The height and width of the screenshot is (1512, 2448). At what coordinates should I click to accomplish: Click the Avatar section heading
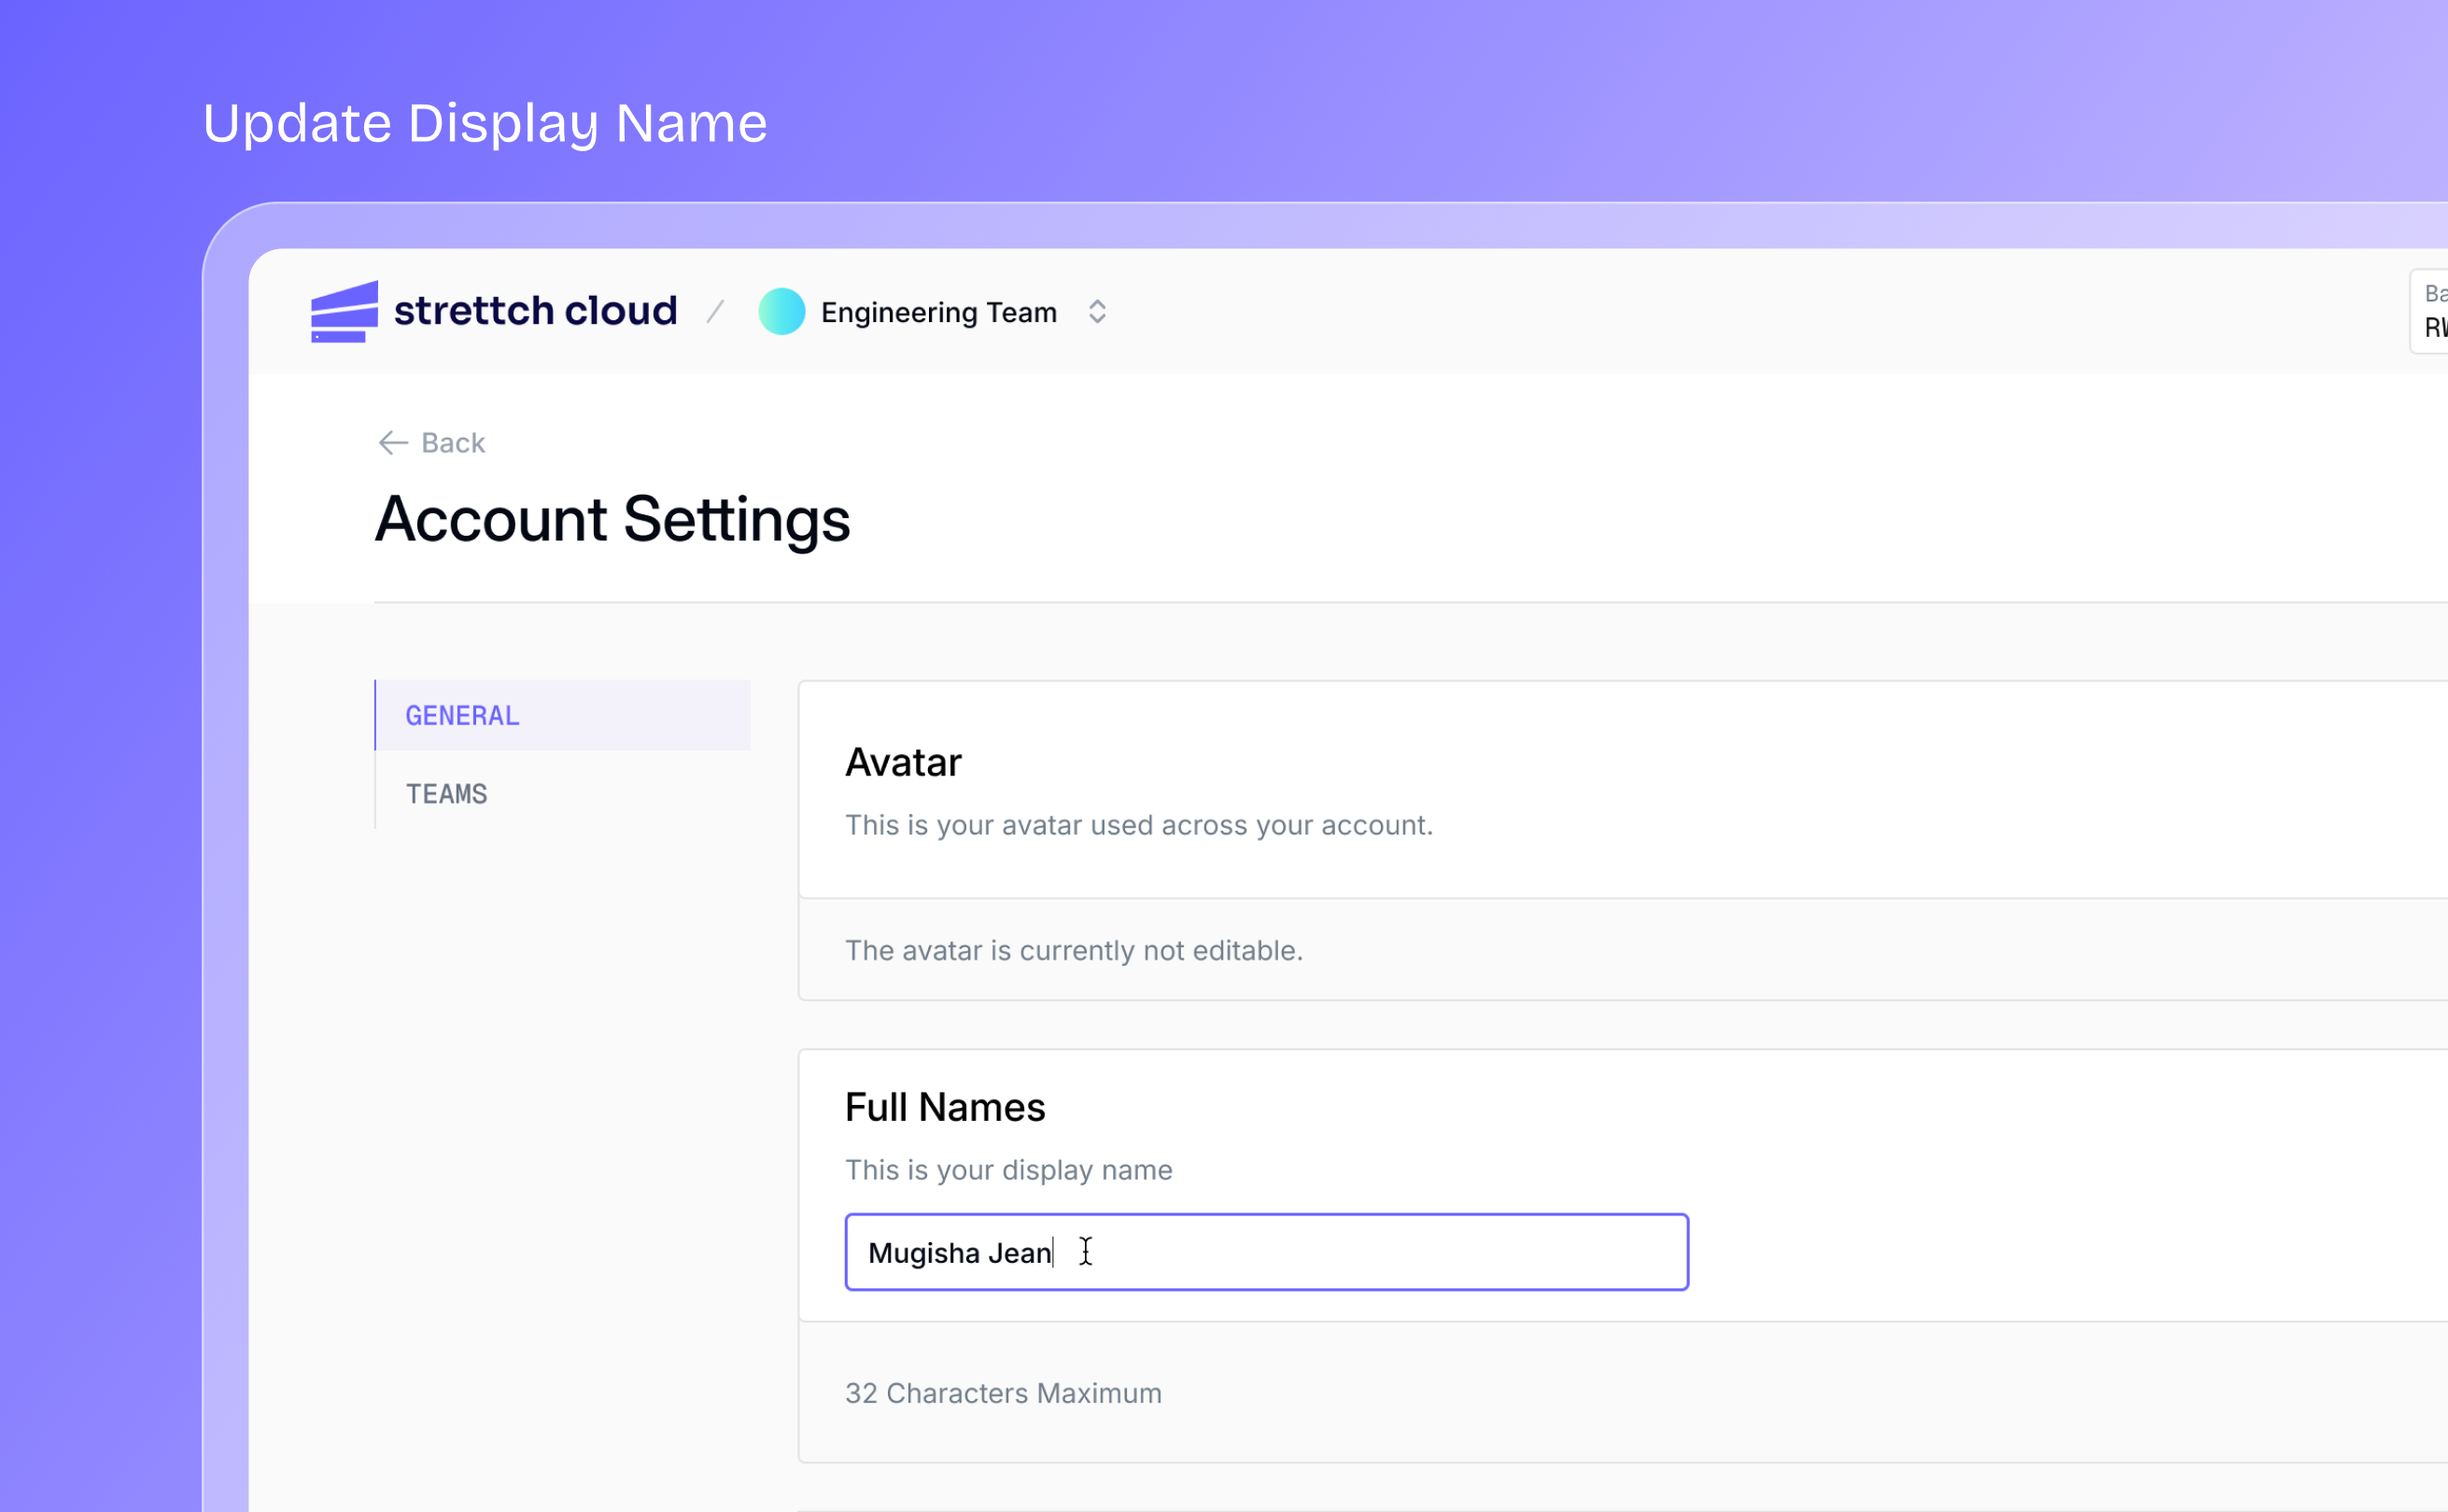[x=903, y=763]
